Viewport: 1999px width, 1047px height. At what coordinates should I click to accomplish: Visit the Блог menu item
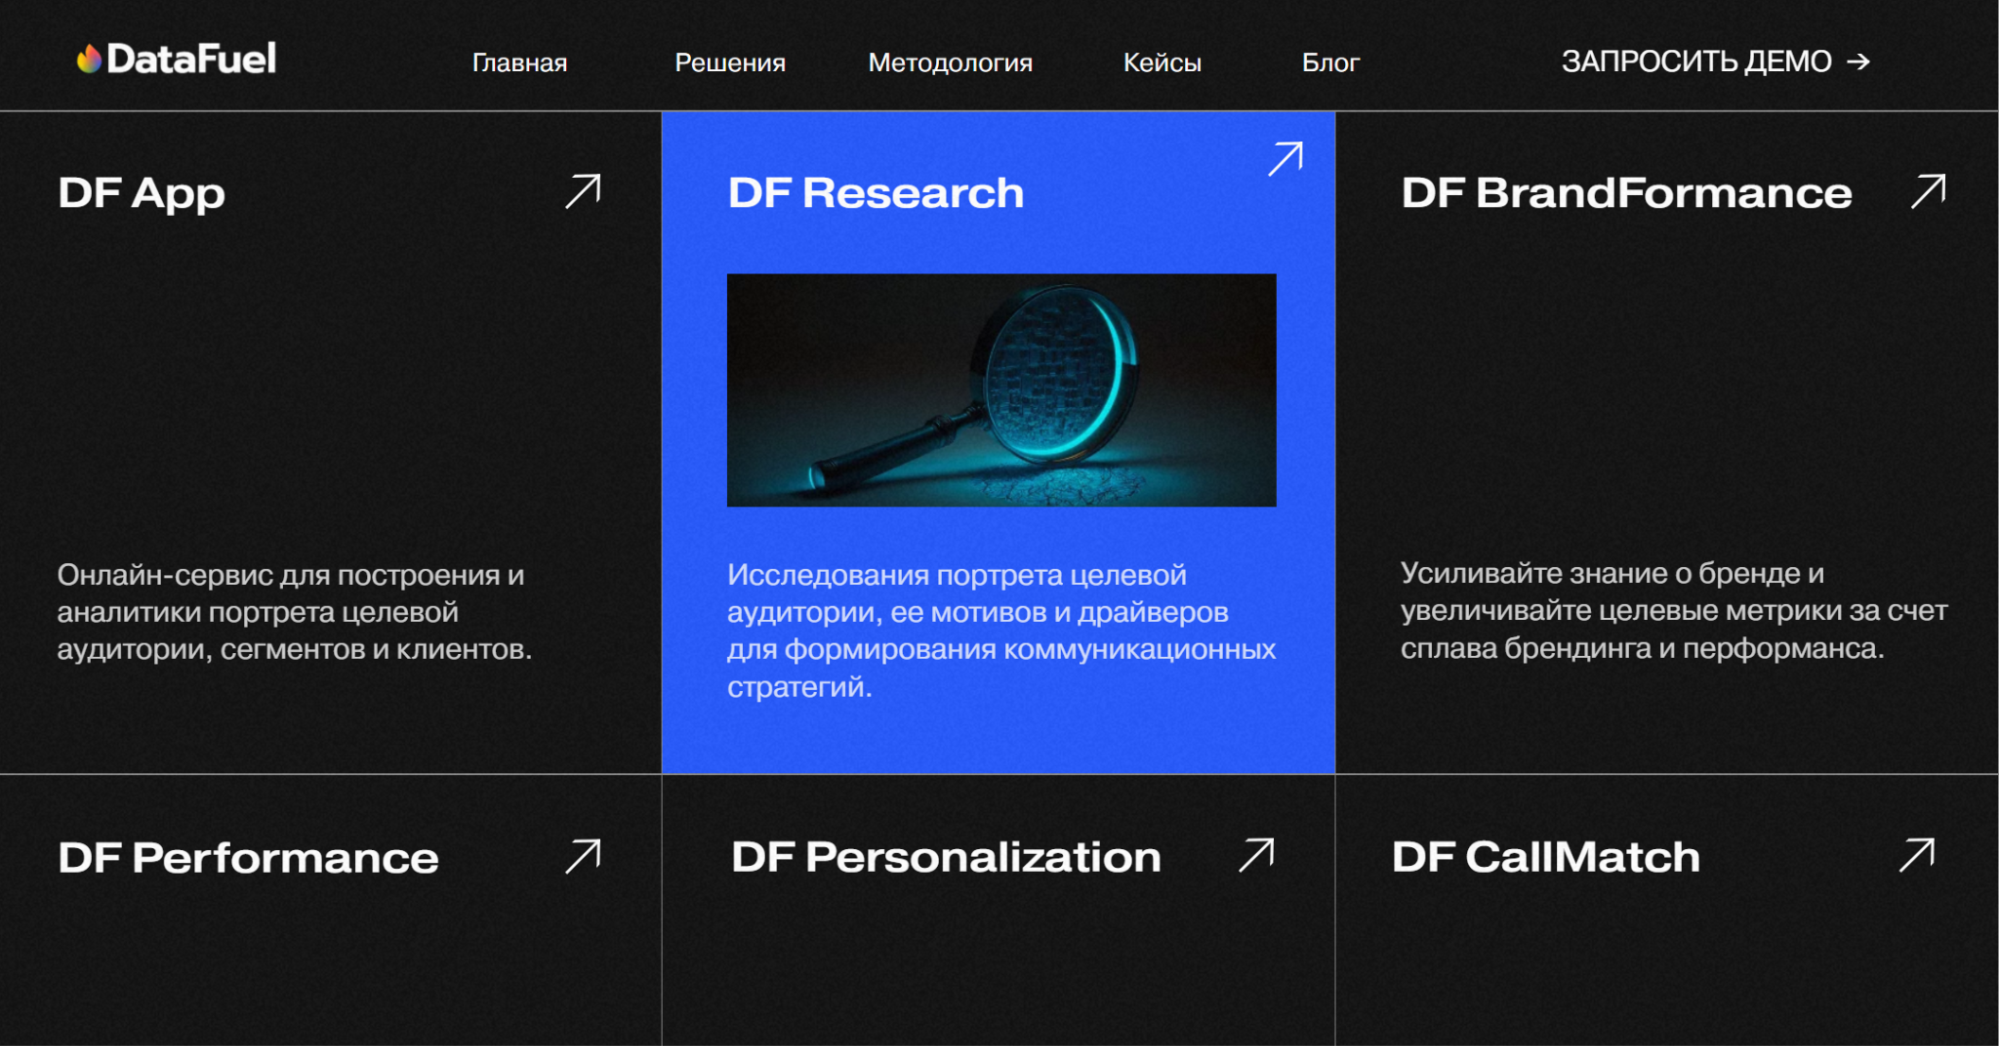1330,62
